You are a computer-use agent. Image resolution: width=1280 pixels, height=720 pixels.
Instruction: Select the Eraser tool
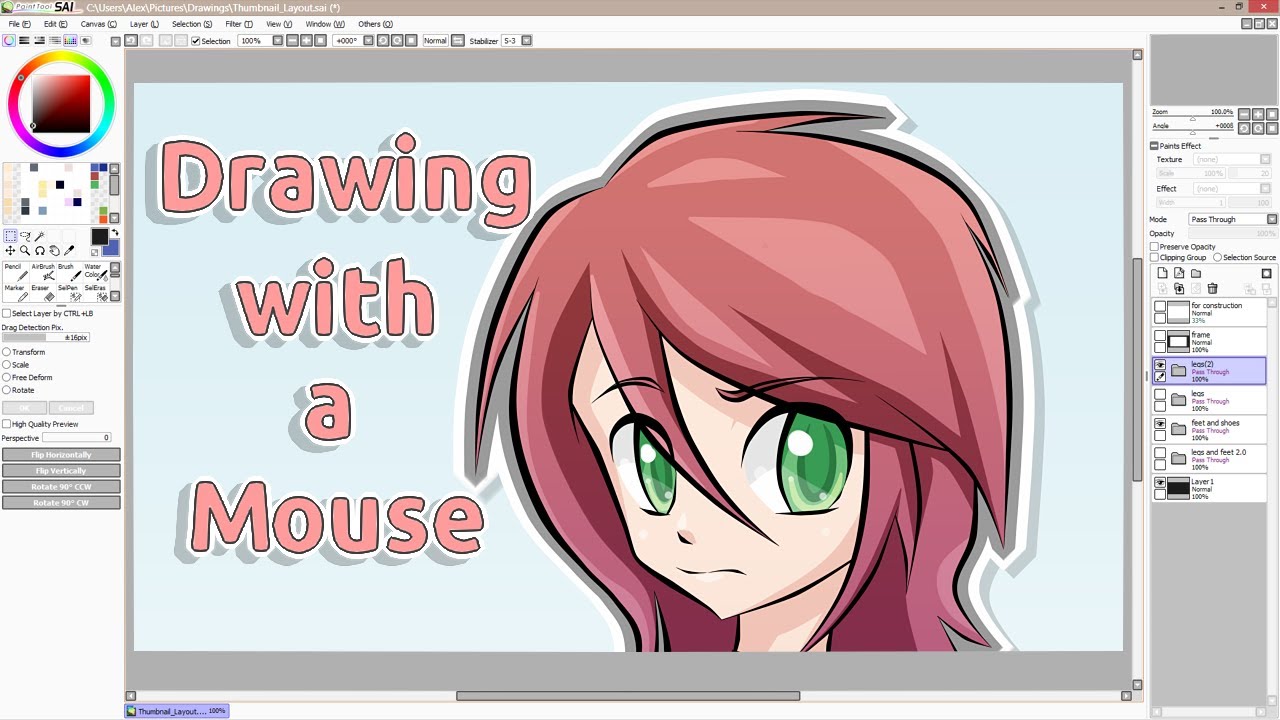[42, 293]
